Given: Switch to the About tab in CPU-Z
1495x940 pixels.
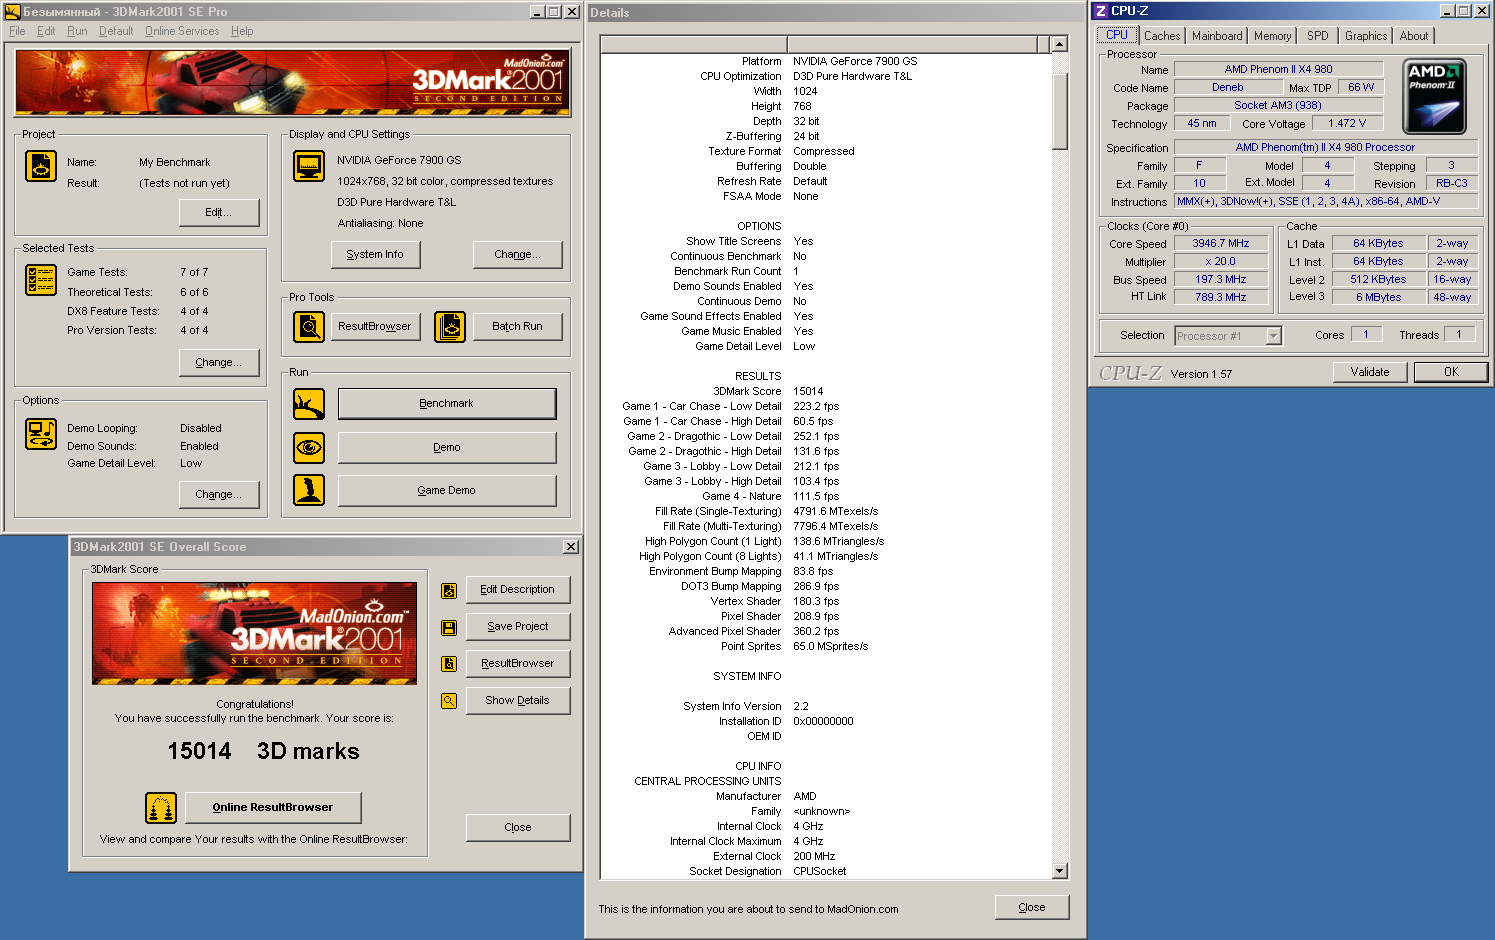Looking at the screenshot, I should pos(1414,36).
